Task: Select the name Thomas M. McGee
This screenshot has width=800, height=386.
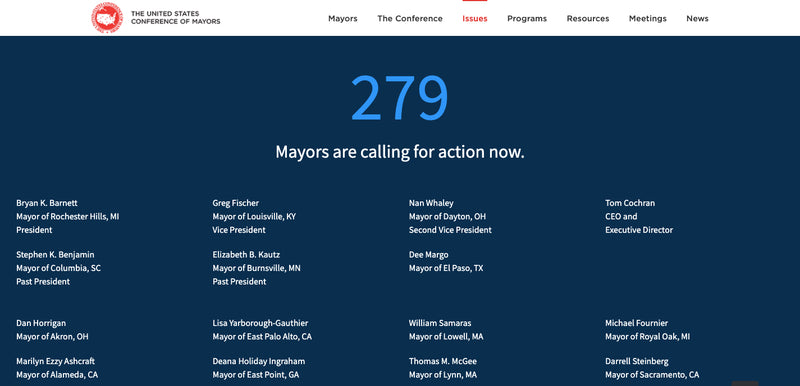Action: point(443,361)
